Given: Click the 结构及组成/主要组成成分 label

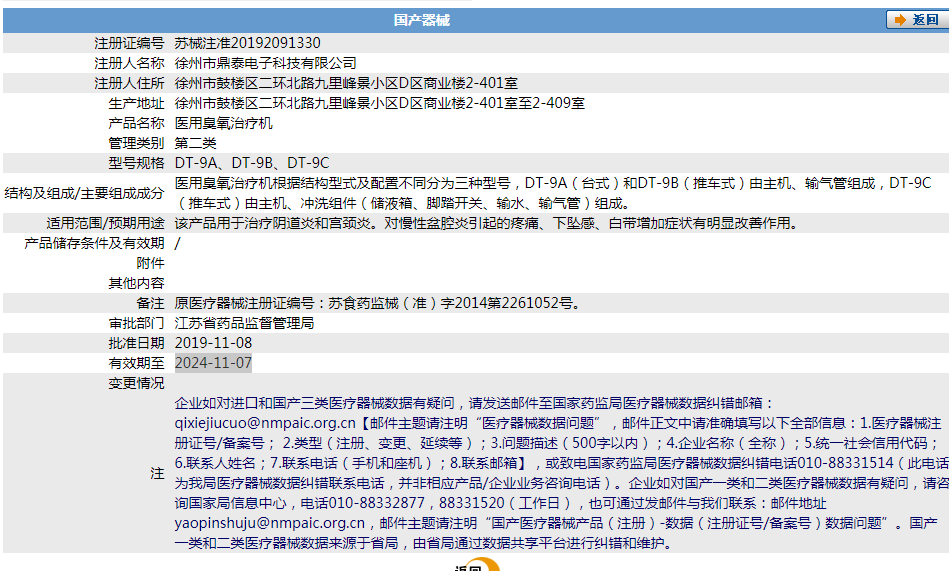Looking at the screenshot, I should click(x=84, y=193).
